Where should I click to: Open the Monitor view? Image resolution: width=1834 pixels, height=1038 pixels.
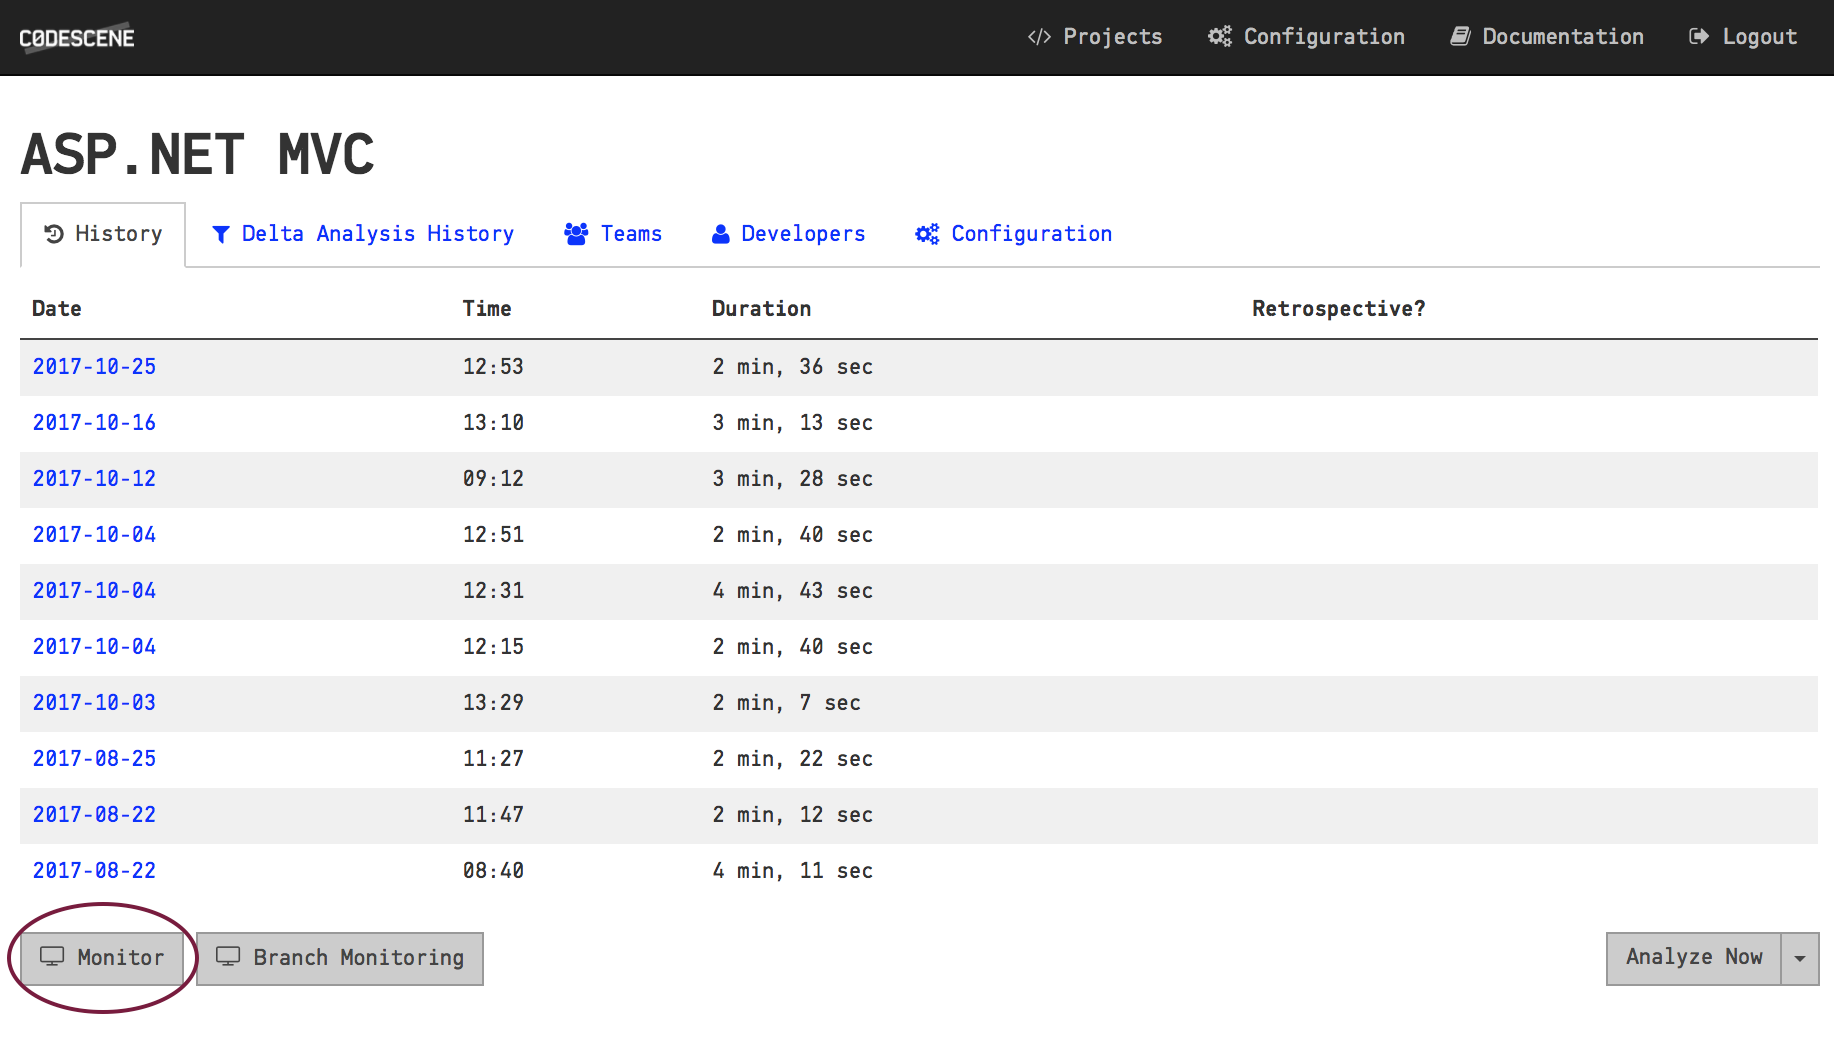pyautogui.click(x=102, y=958)
